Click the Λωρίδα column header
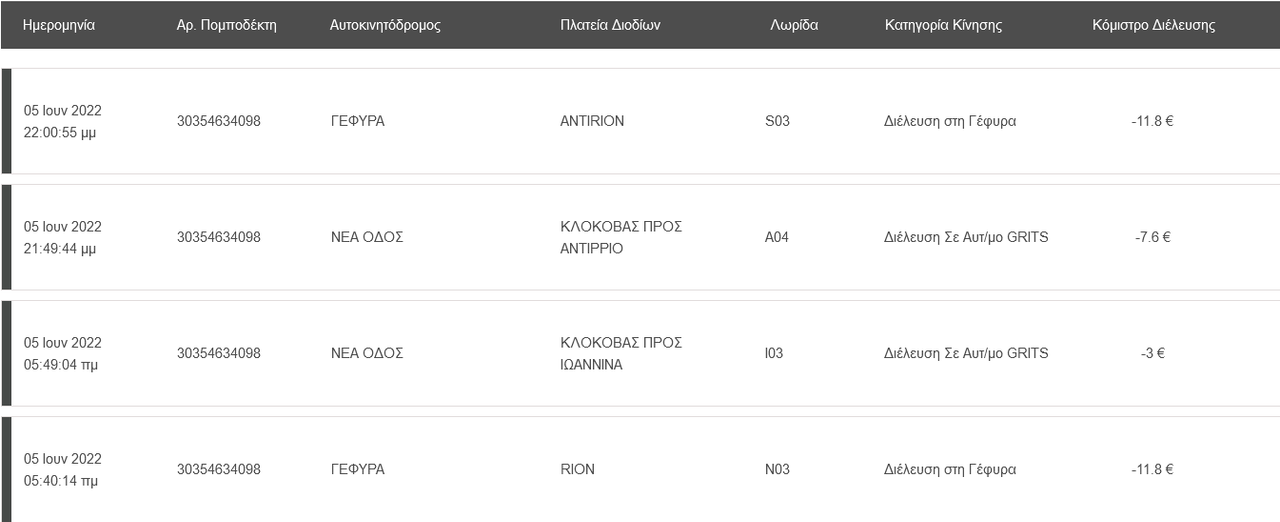This screenshot has height=522, width=1280. (x=794, y=25)
